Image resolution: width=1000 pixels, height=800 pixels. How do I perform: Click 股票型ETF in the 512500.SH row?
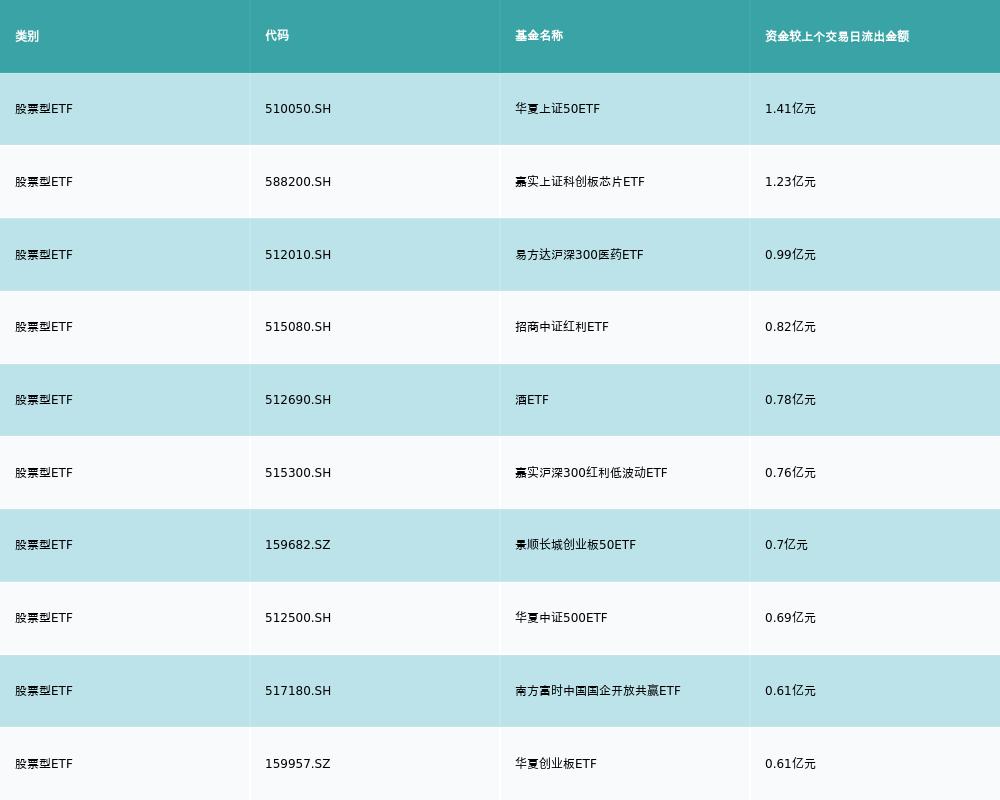pos(44,618)
